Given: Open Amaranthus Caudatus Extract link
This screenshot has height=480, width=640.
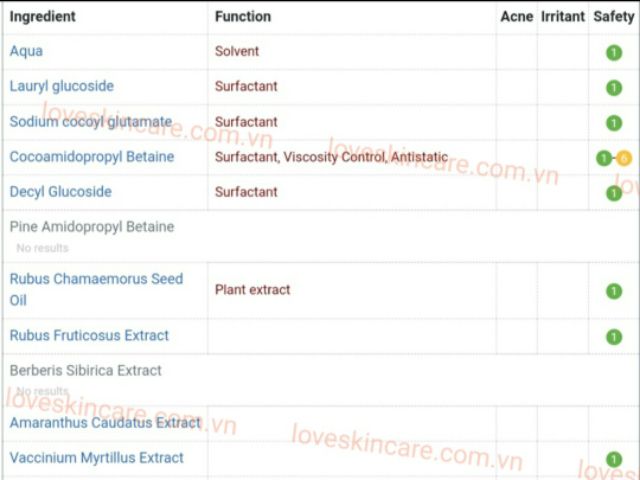Looking at the screenshot, I should [x=105, y=422].
